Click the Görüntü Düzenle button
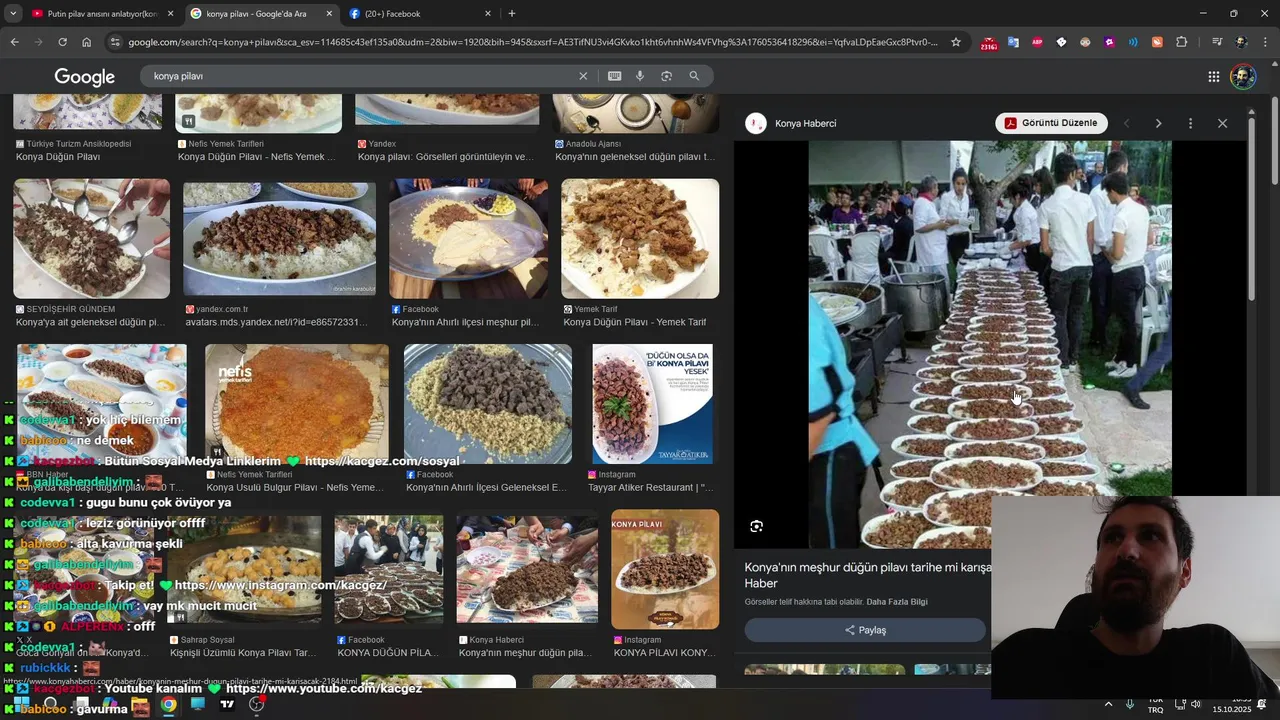 pyautogui.click(x=1051, y=123)
